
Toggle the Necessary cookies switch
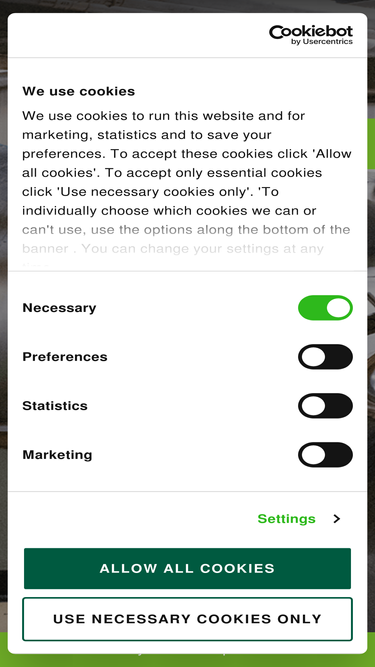[325, 308]
